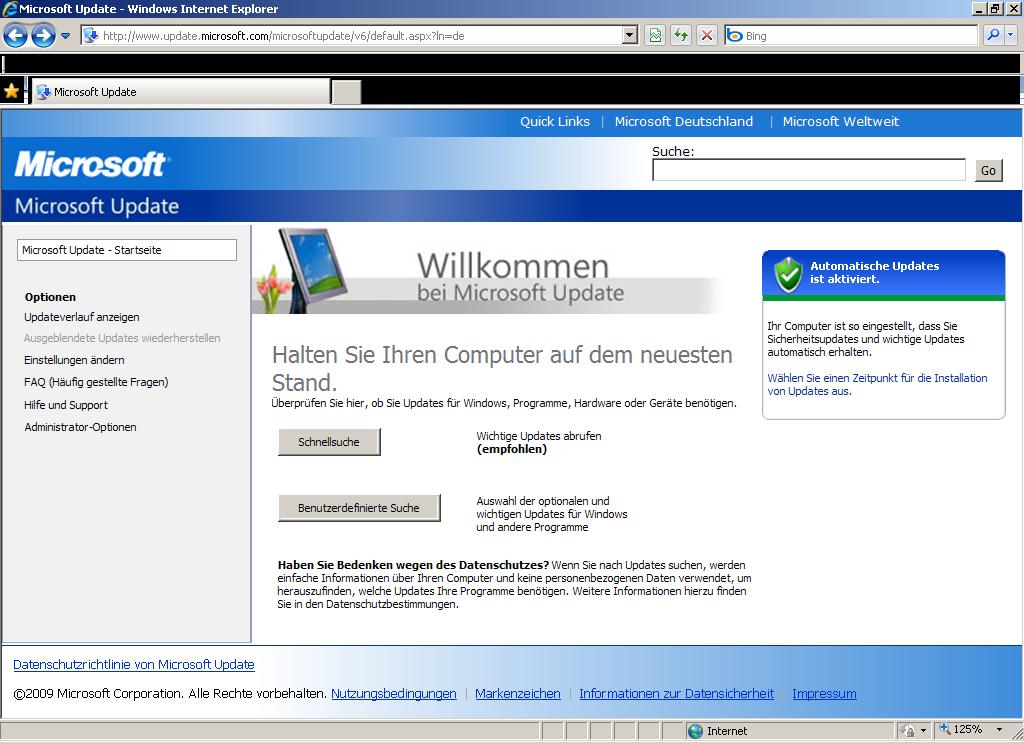Open search provider options dropdown
The width and height of the screenshot is (1024, 744).
[x=1011, y=36]
